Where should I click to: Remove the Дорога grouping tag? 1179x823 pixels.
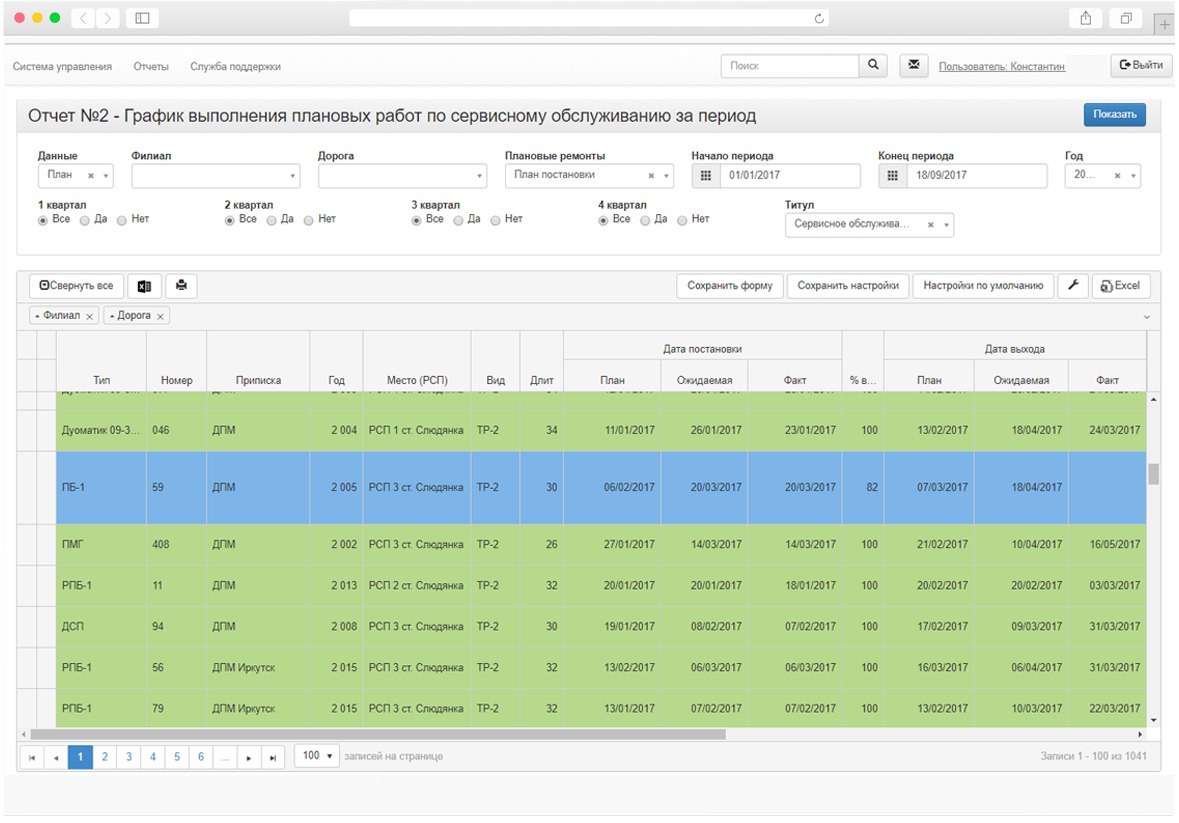[160, 316]
